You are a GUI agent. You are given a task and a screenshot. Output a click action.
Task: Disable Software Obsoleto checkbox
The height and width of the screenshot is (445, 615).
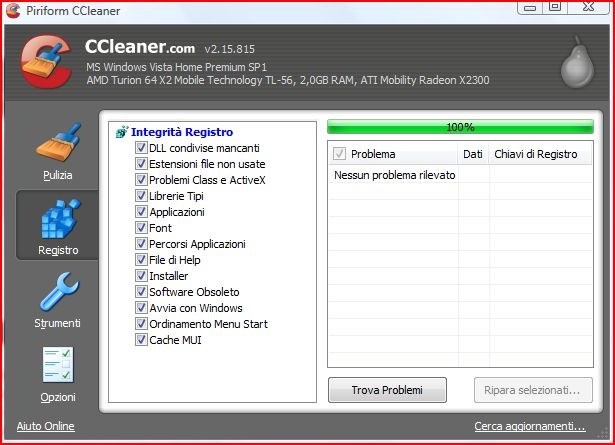coord(141,292)
